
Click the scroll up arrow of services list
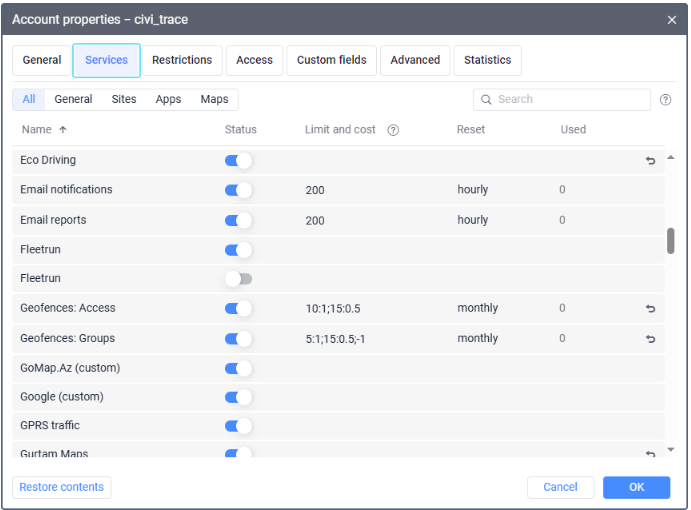tap(671, 157)
